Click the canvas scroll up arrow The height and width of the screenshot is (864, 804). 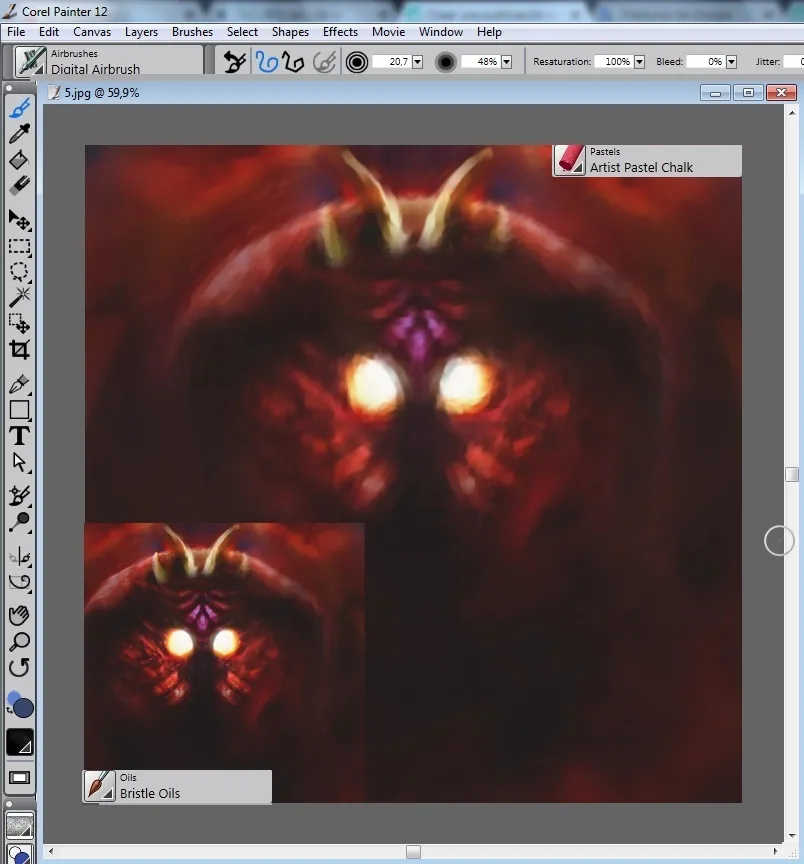pyautogui.click(x=792, y=113)
